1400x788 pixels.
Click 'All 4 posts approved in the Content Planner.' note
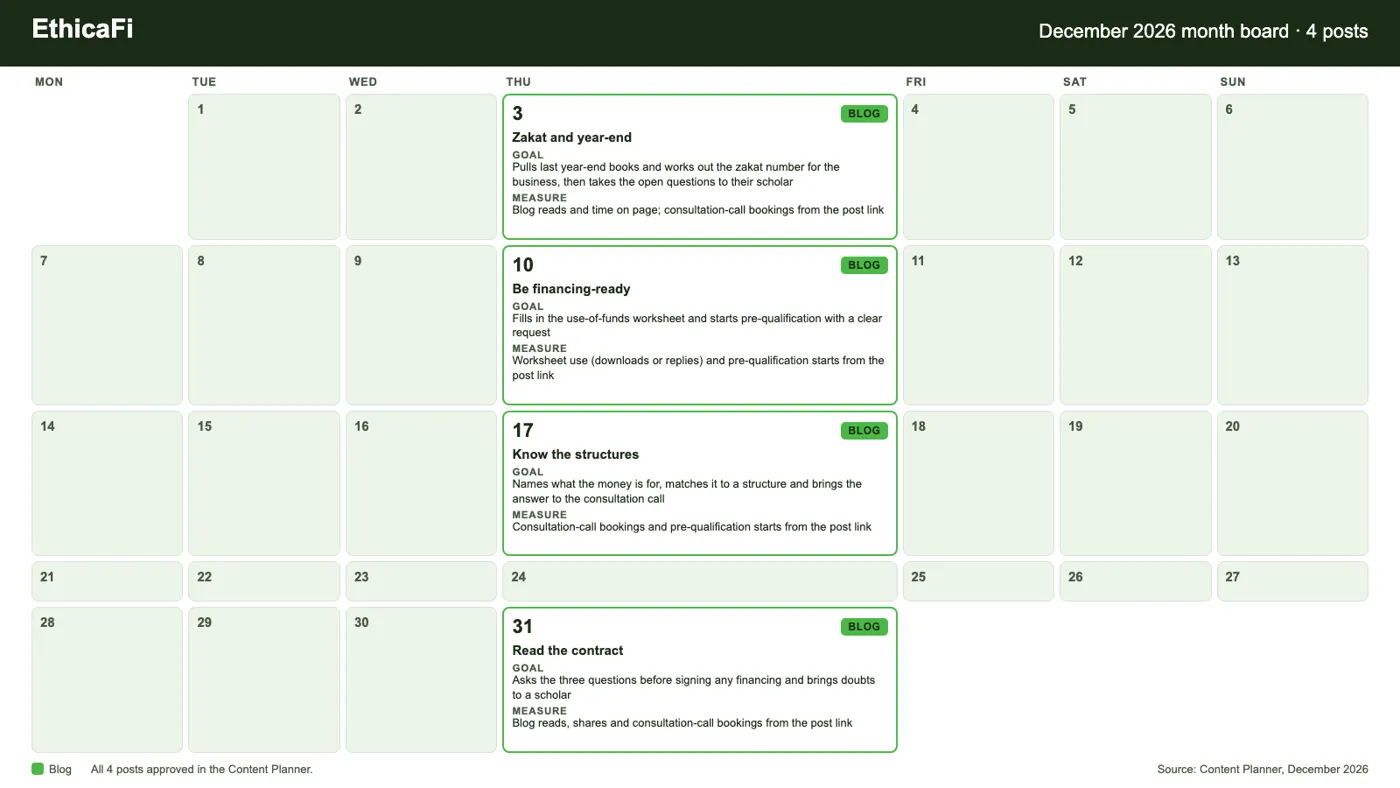202,769
